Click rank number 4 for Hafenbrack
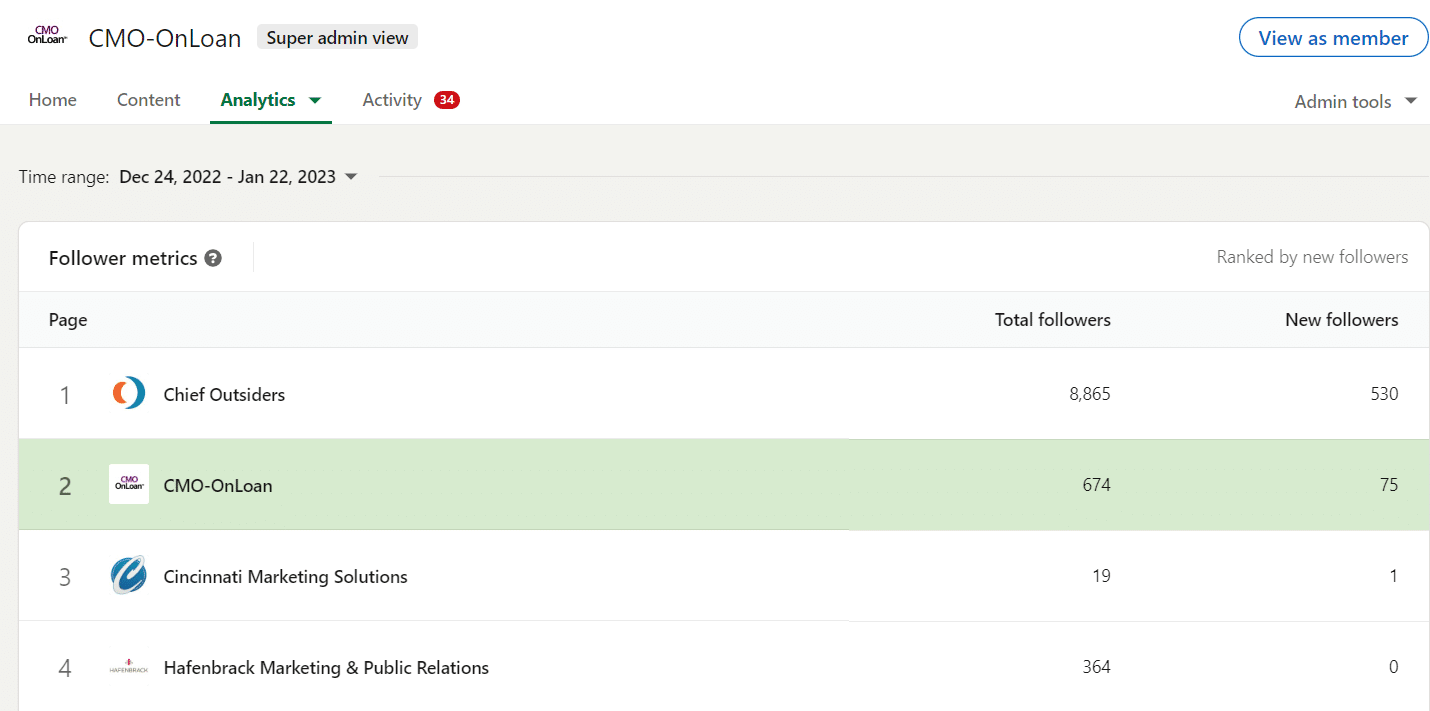Screen dimensions: 1430x711 tap(65, 668)
